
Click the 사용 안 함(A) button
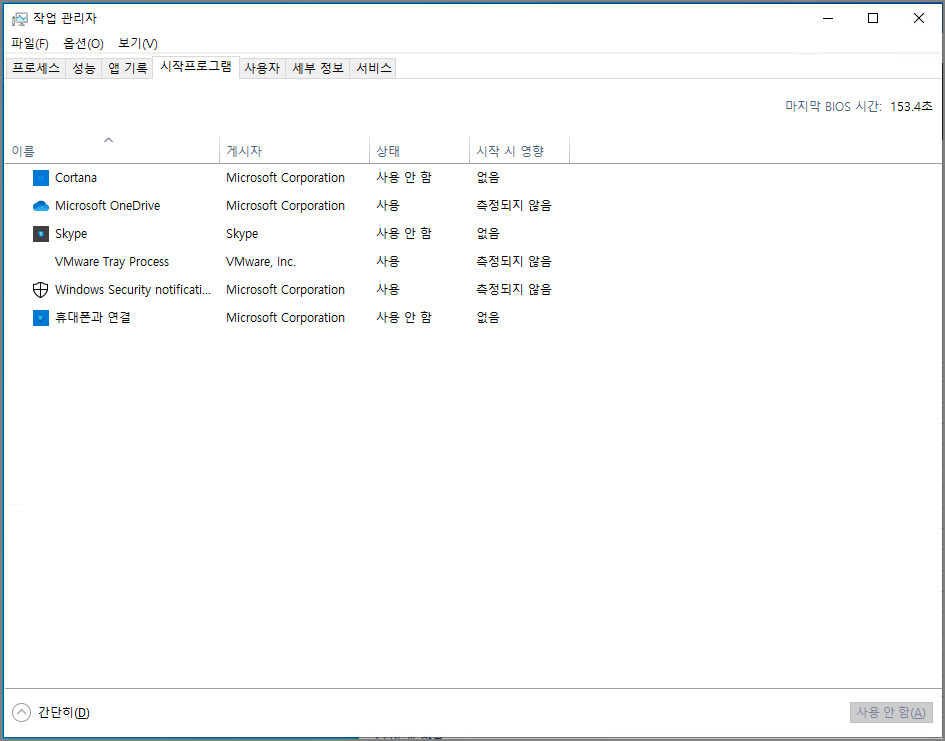click(x=891, y=713)
